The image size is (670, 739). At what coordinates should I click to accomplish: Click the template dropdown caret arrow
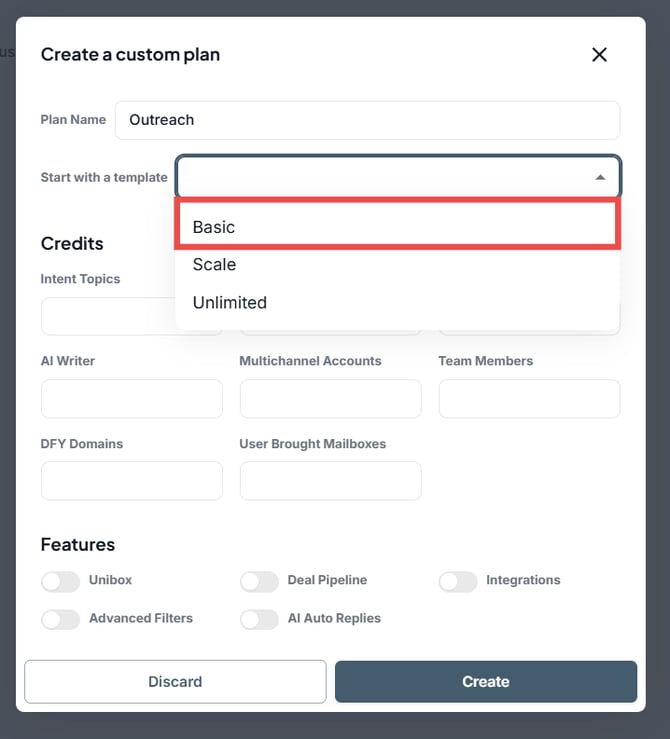(x=600, y=177)
